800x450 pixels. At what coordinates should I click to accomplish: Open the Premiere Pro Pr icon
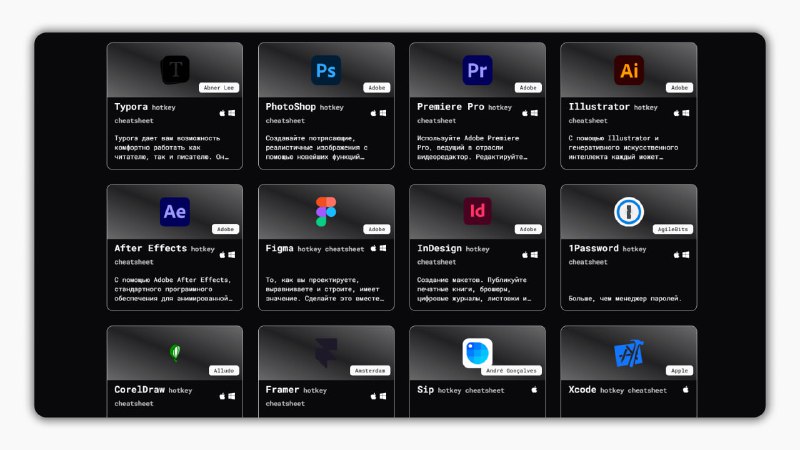point(478,70)
